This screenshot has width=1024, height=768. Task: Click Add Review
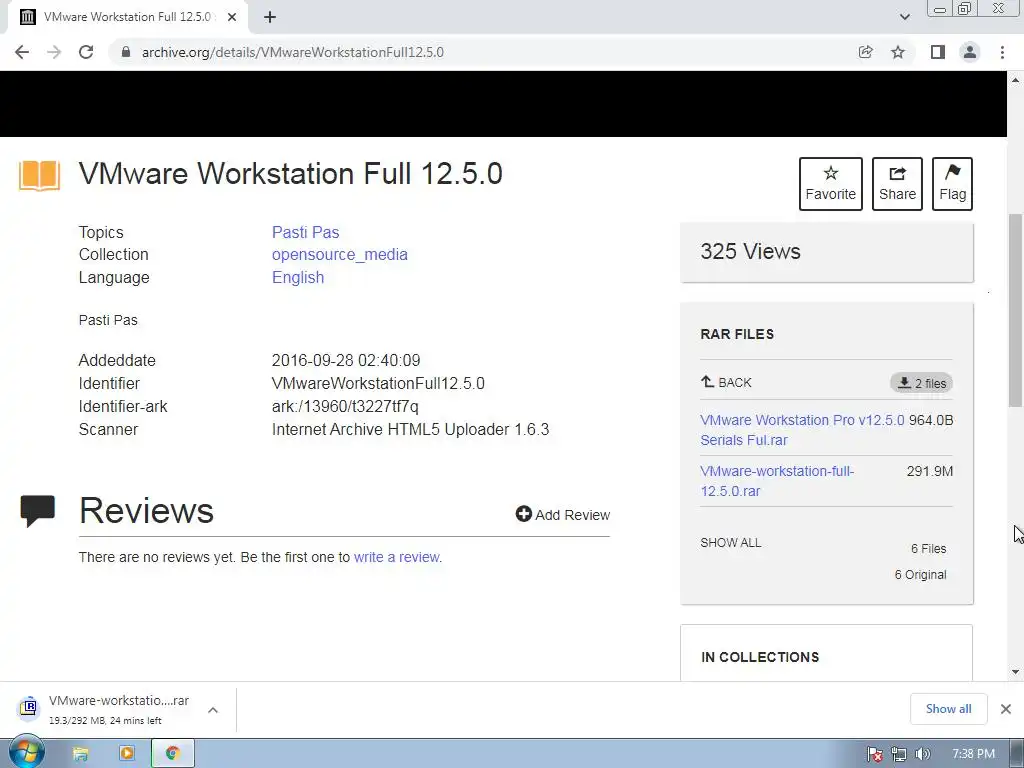563,515
